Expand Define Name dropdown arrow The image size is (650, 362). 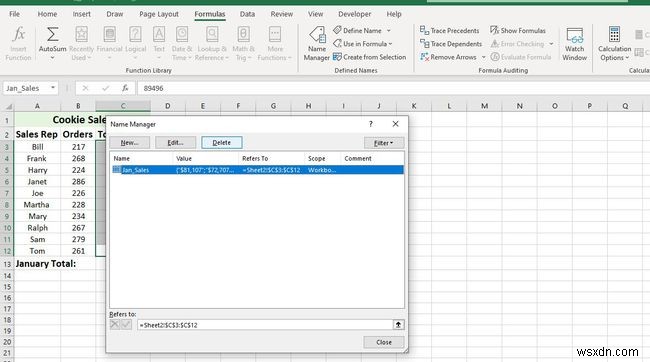(x=388, y=31)
